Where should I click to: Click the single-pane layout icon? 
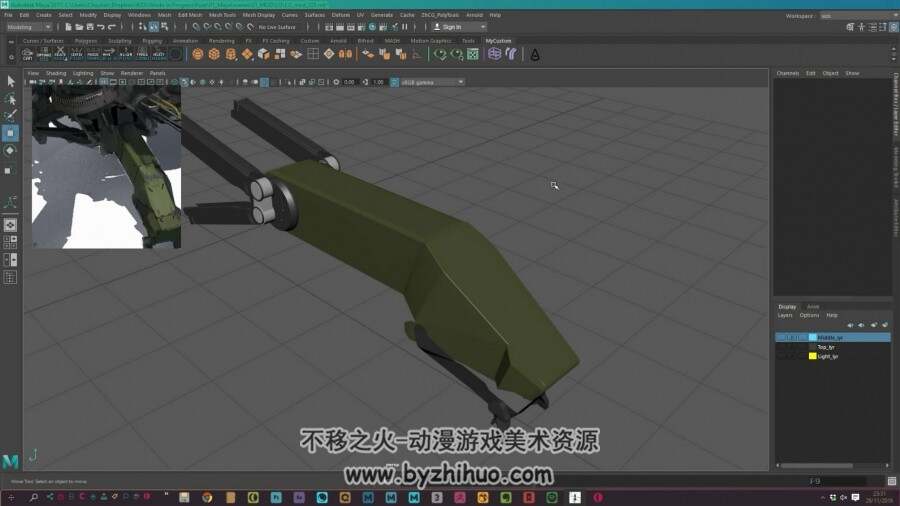click(x=10, y=225)
